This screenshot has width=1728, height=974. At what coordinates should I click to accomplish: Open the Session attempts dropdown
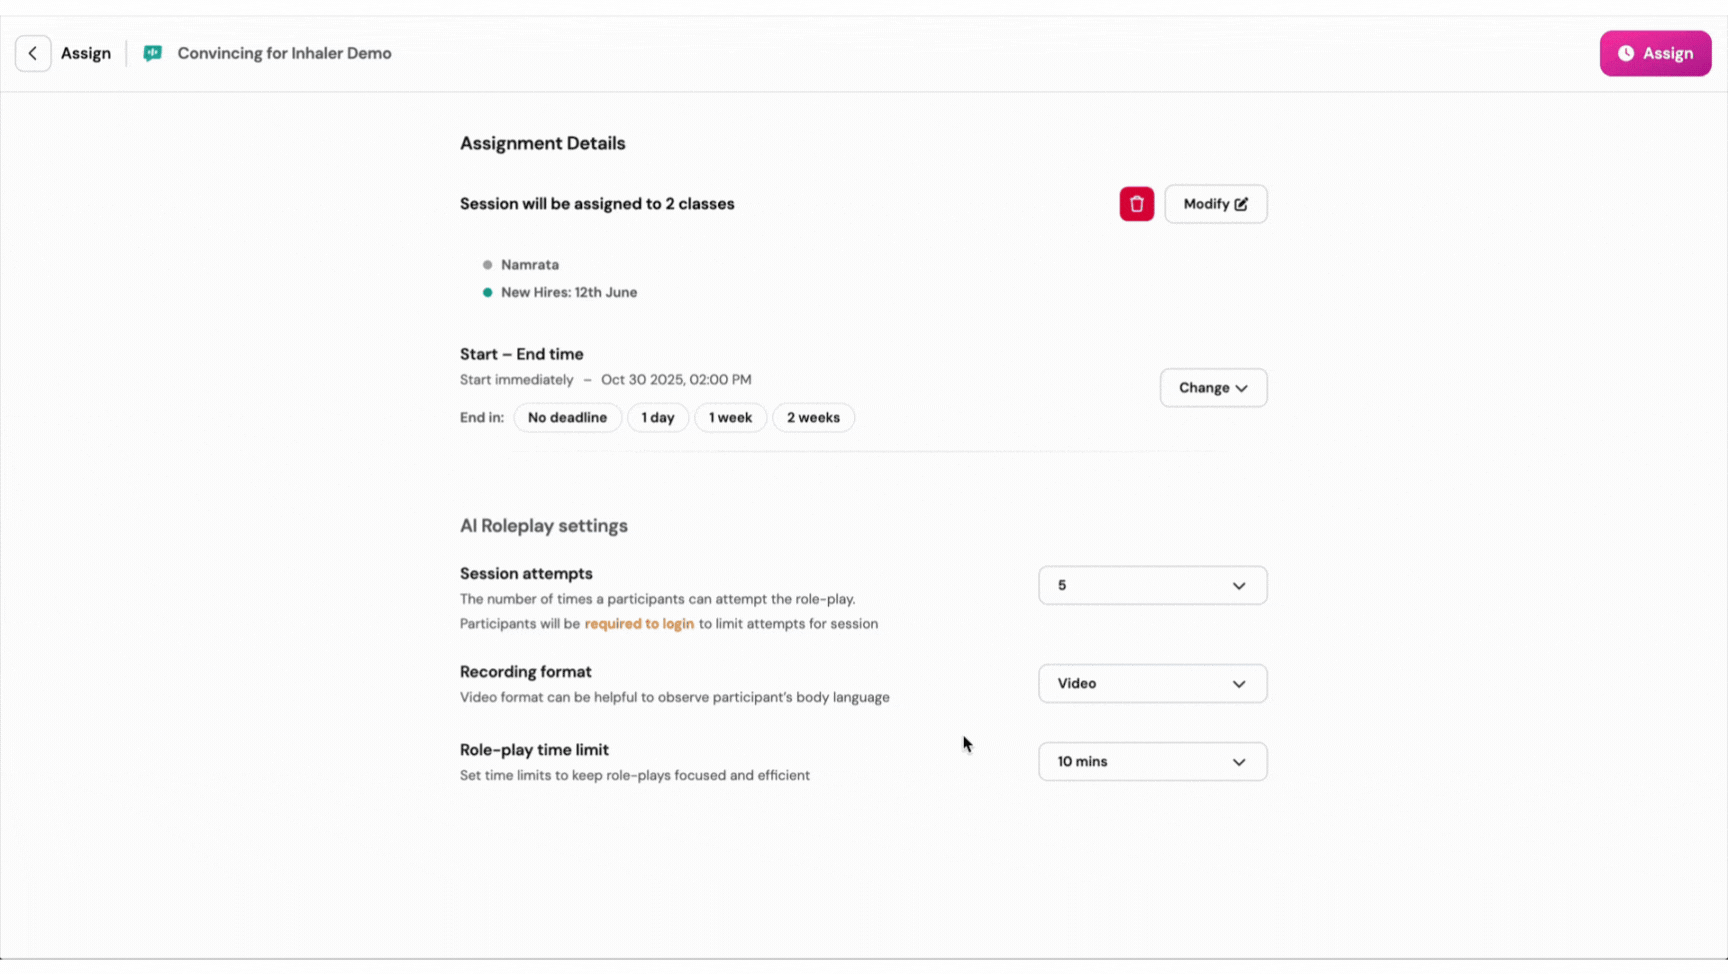pos(1152,586)
